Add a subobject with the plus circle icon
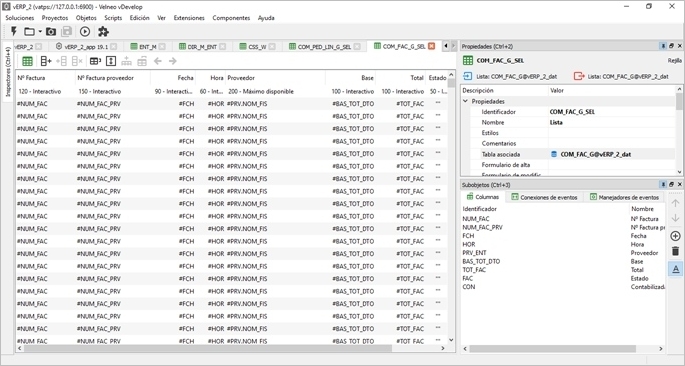 pos(675,236)
